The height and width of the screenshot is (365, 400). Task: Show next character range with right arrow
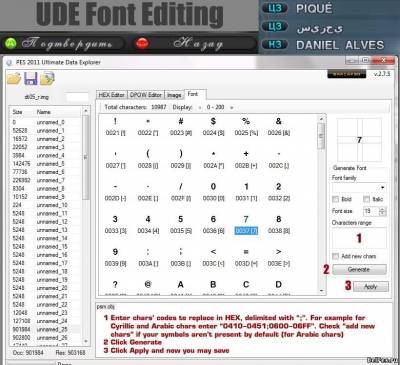(x=231, y=108)
